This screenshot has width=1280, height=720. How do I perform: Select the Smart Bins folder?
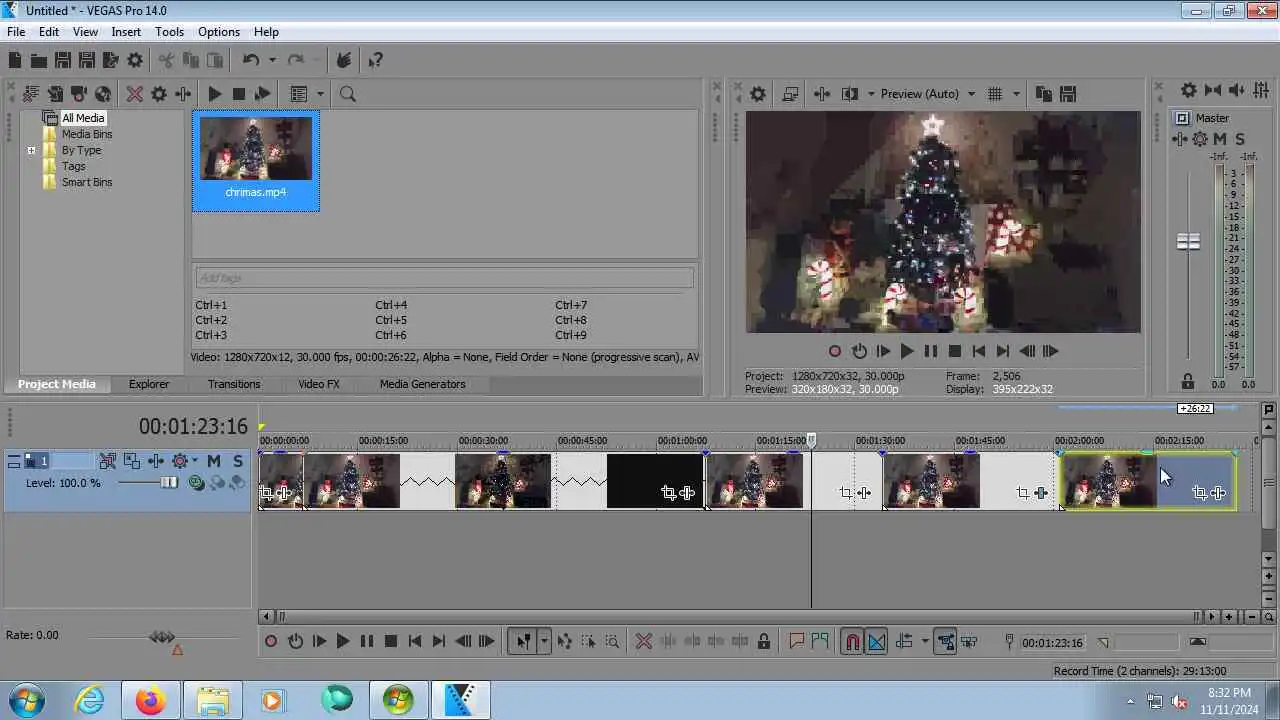87,182
